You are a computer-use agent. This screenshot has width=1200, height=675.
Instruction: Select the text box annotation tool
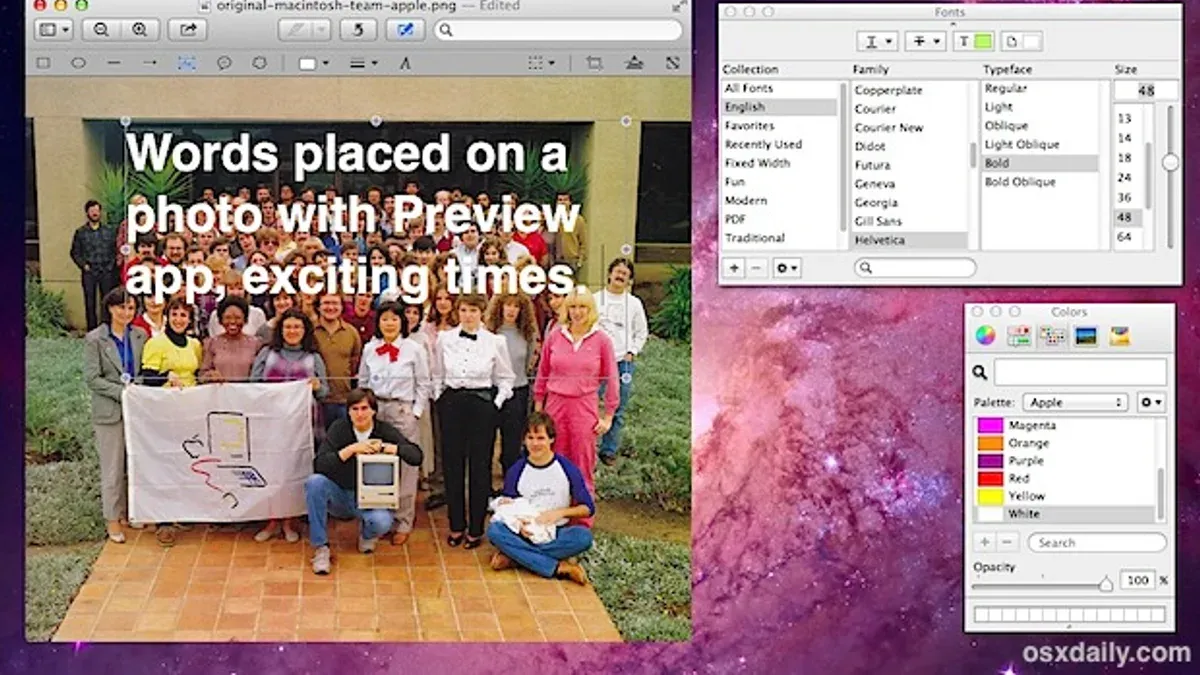187,63
